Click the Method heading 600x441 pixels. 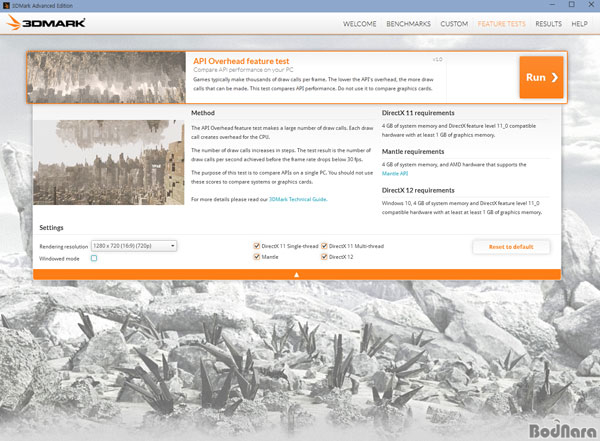point(203,113)
